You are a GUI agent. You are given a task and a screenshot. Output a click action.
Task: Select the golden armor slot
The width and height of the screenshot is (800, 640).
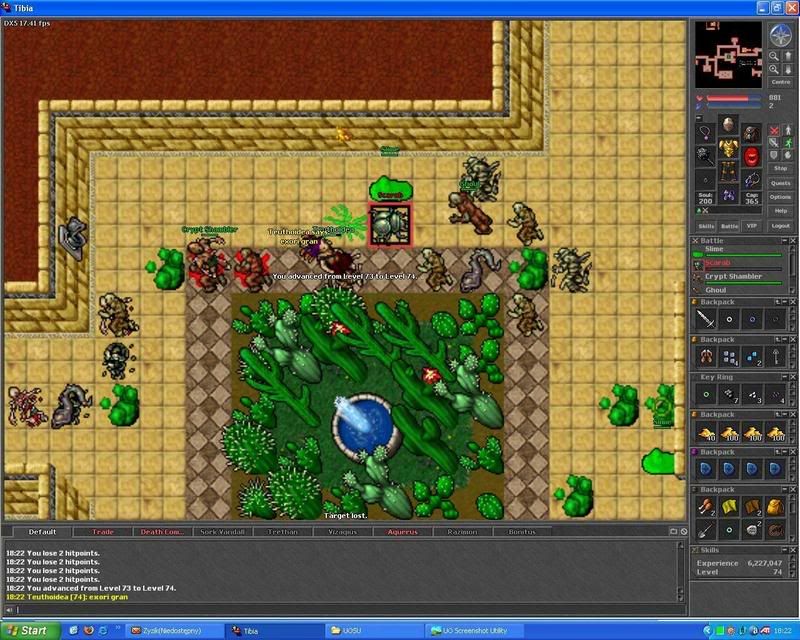click(729, 148)
